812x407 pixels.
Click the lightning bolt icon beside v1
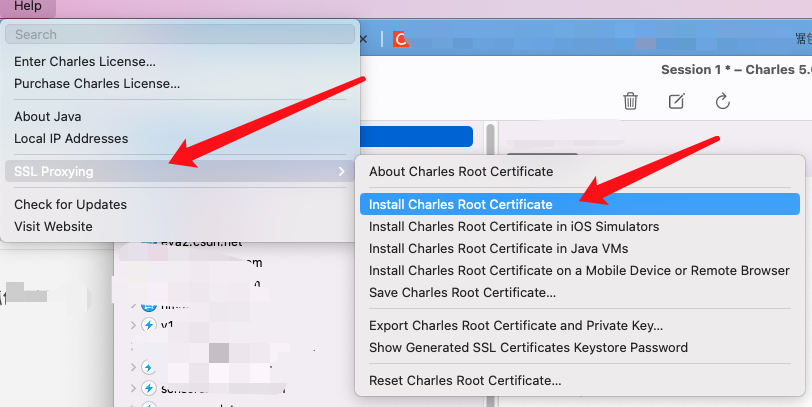[x=149, y=325]
